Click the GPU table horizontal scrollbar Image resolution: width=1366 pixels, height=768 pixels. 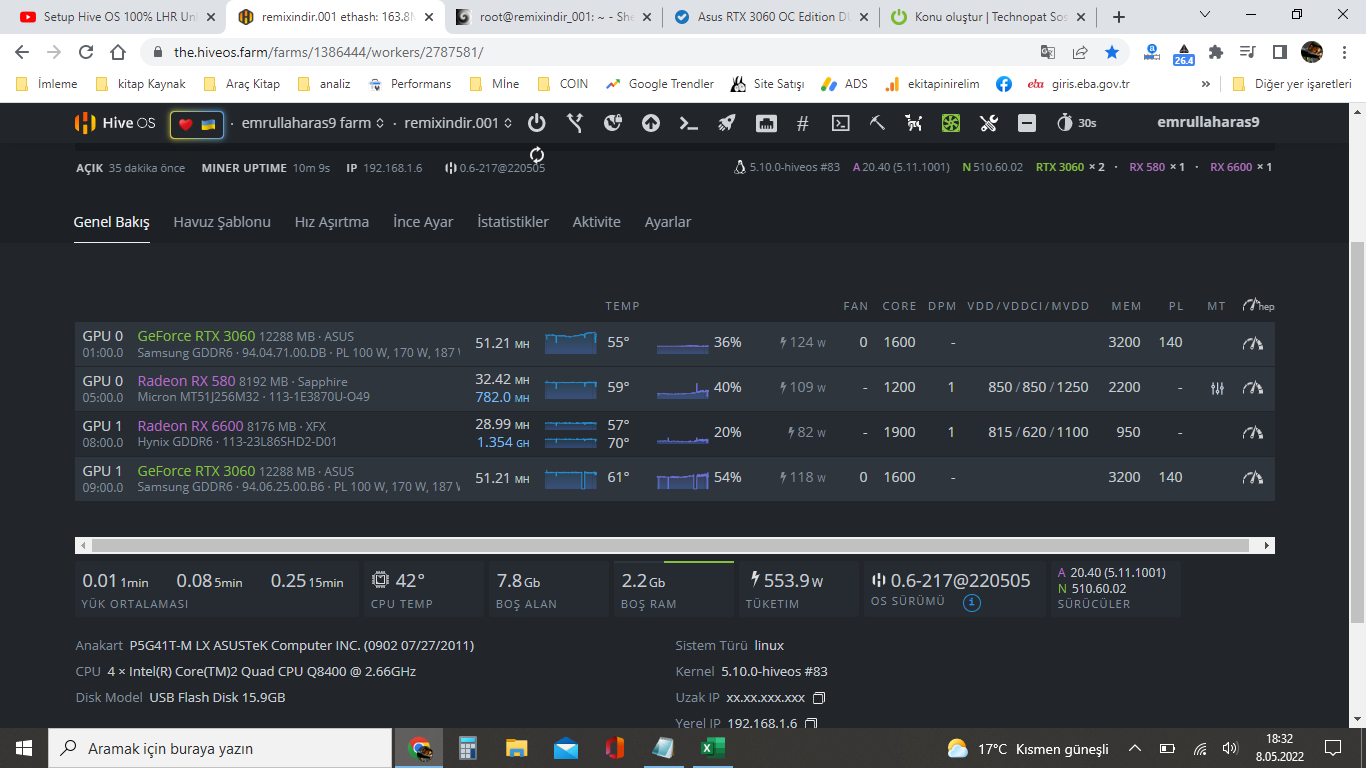672,546
